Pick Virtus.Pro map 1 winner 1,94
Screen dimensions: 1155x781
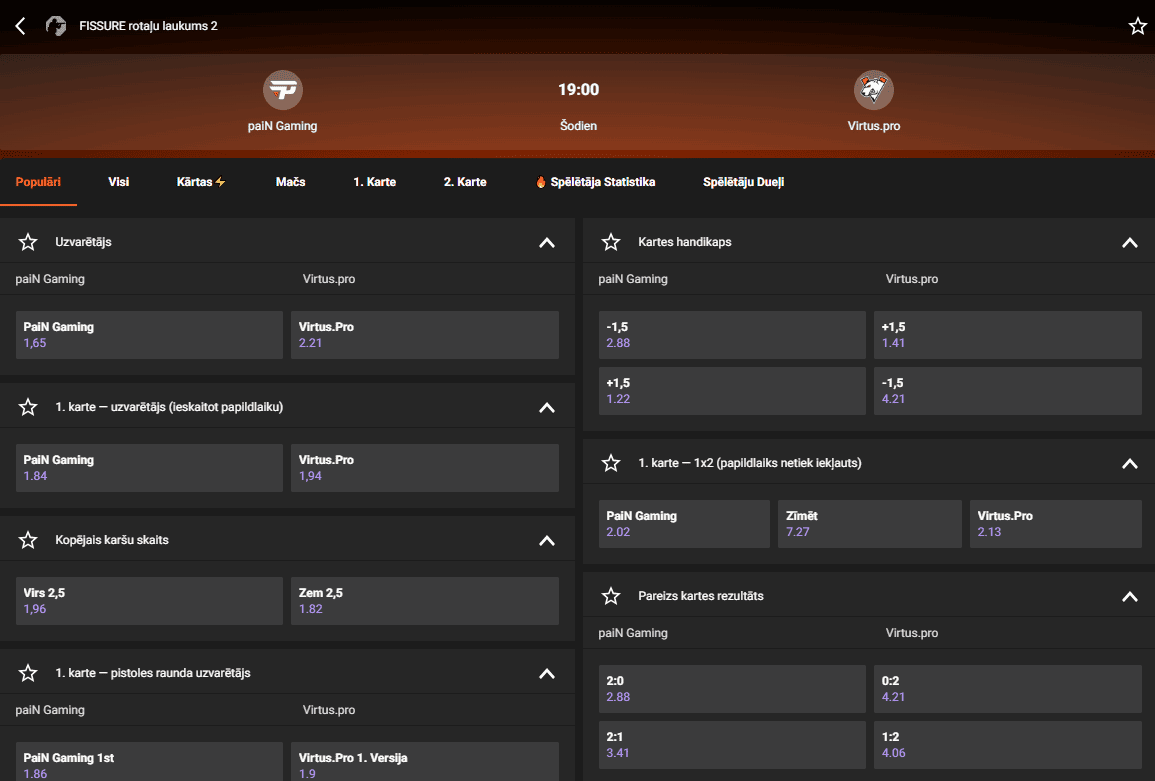425,468
